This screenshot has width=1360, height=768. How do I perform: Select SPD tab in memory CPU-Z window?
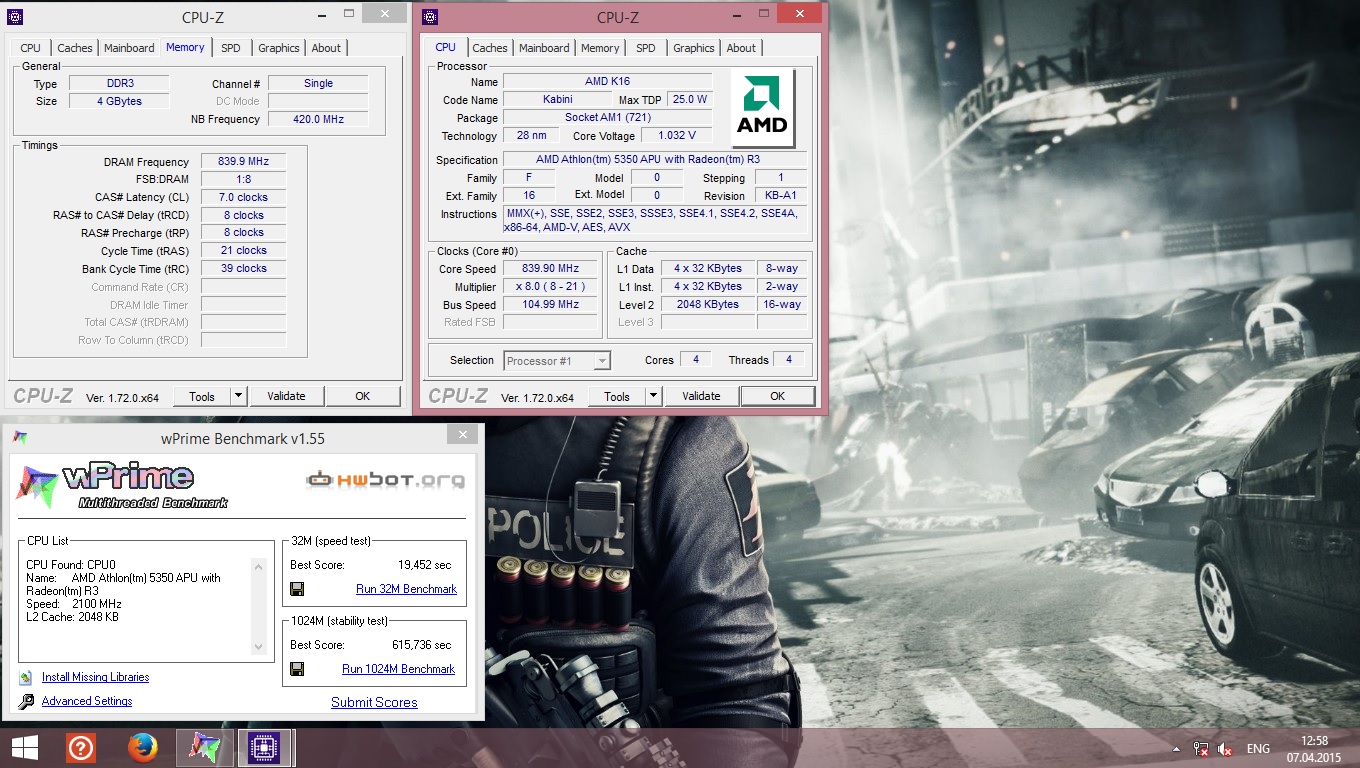pyautogui.click(x=231, y=48)
